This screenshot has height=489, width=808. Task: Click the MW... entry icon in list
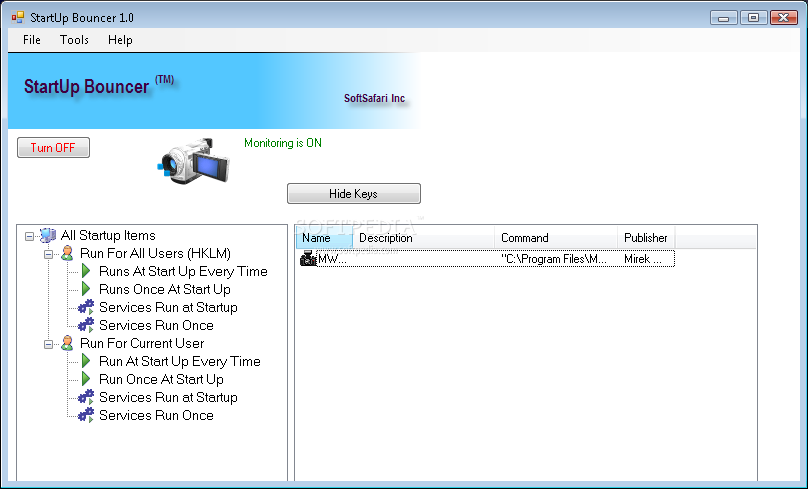(x=308, y=258)
